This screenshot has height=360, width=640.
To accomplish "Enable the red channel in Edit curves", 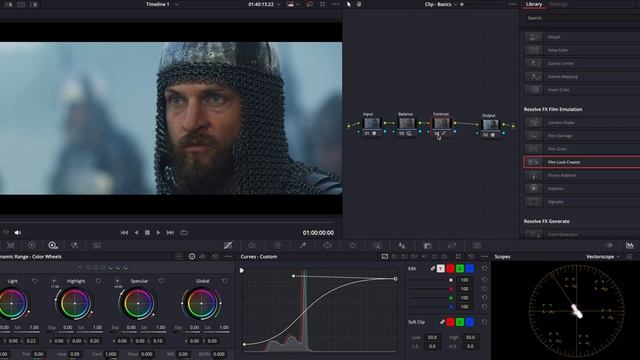I will [450, 269].
